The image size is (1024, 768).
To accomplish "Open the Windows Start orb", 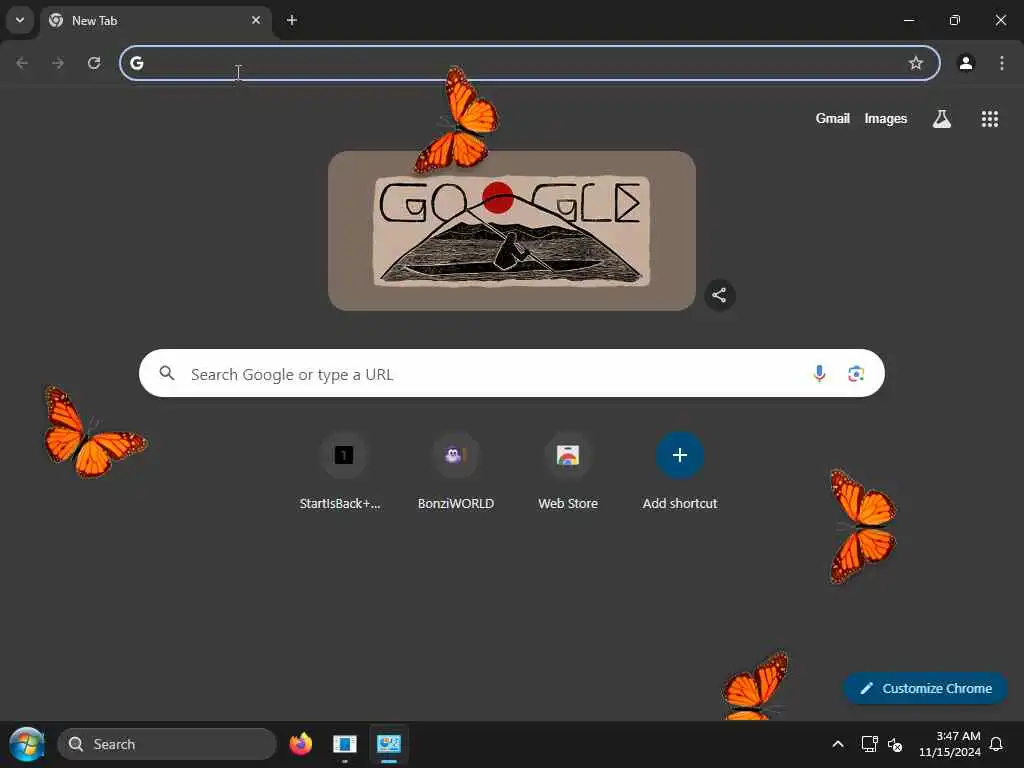I will (x=26, y=744).
